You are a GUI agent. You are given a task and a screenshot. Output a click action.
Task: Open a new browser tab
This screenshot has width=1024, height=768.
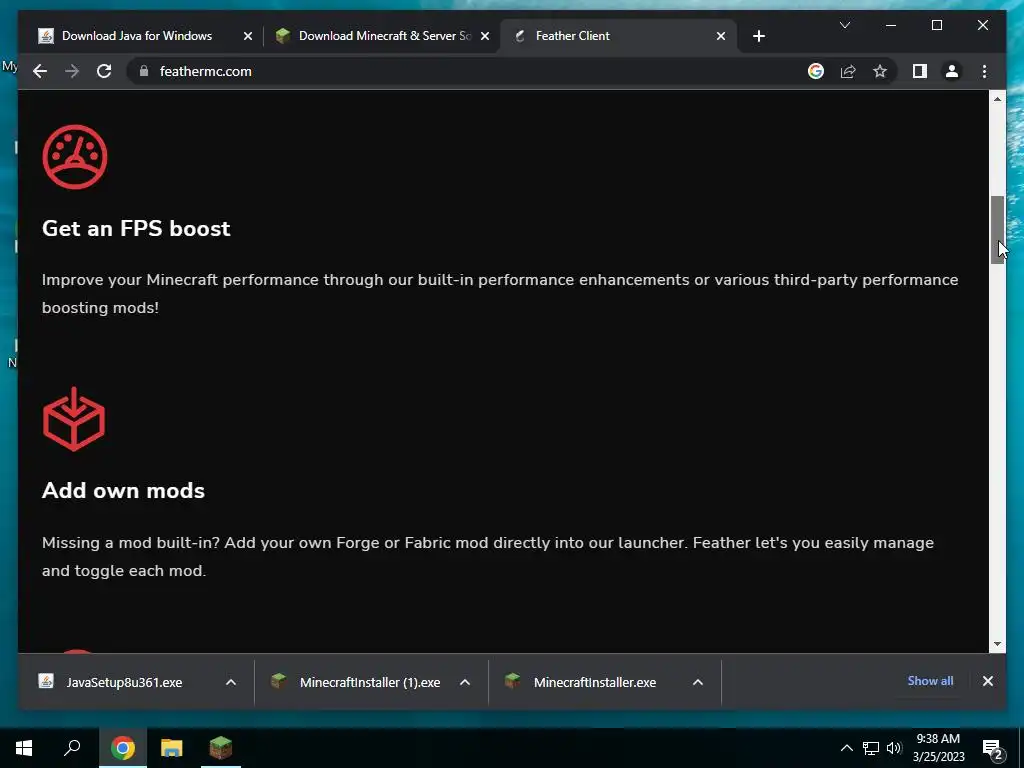[758, 36]
